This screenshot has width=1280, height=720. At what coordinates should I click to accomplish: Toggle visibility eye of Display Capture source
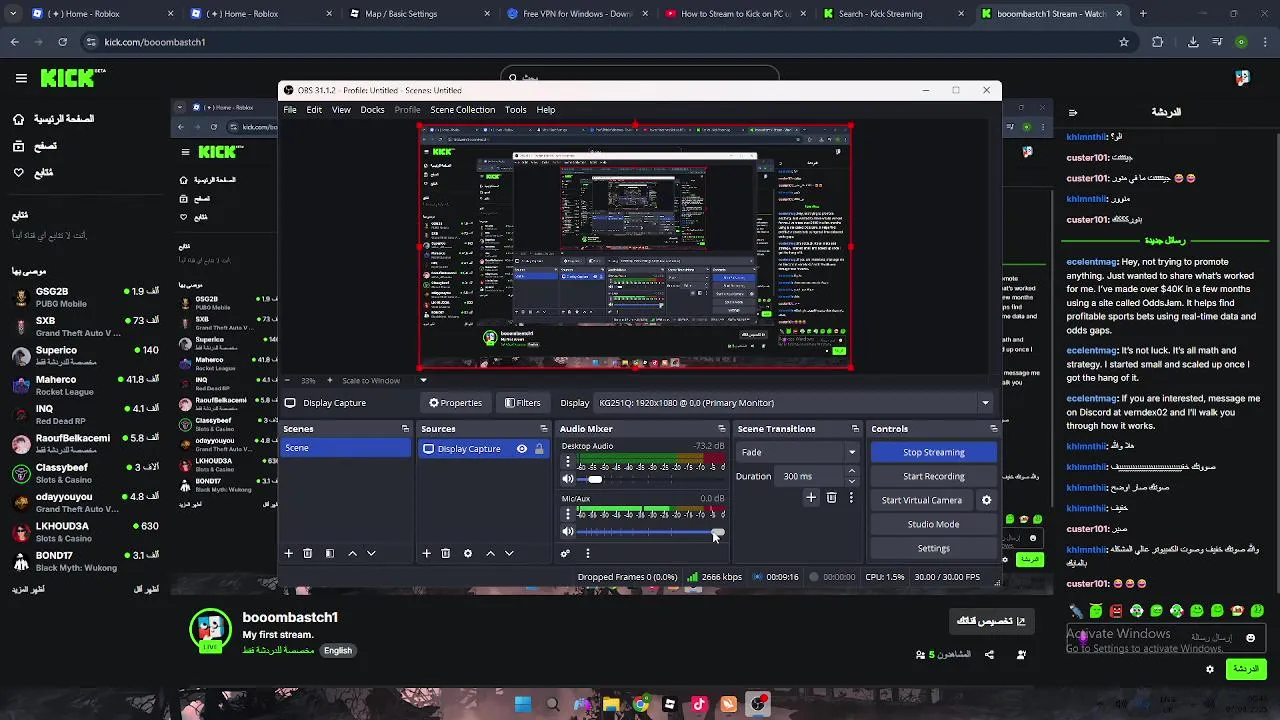coord(521,449)
